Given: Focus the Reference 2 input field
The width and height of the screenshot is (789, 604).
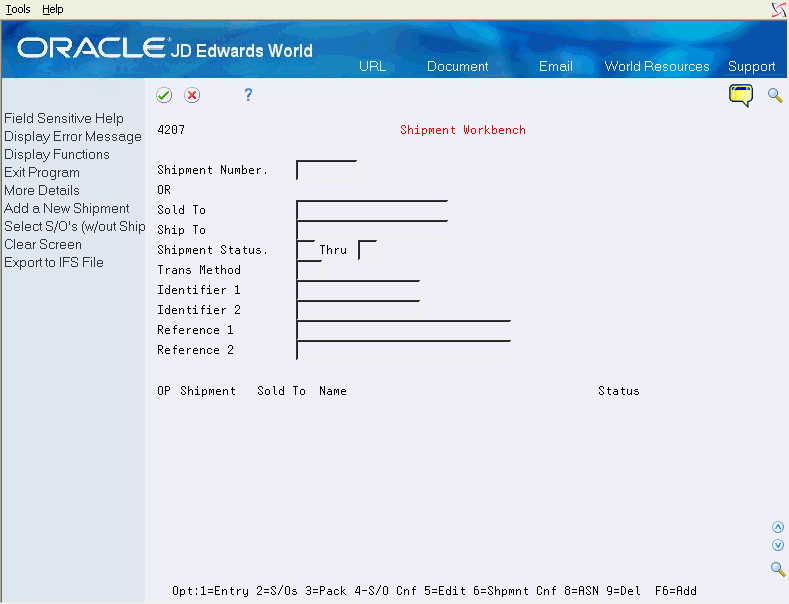Looking at the screenshot, I should [x=404, y=350].
